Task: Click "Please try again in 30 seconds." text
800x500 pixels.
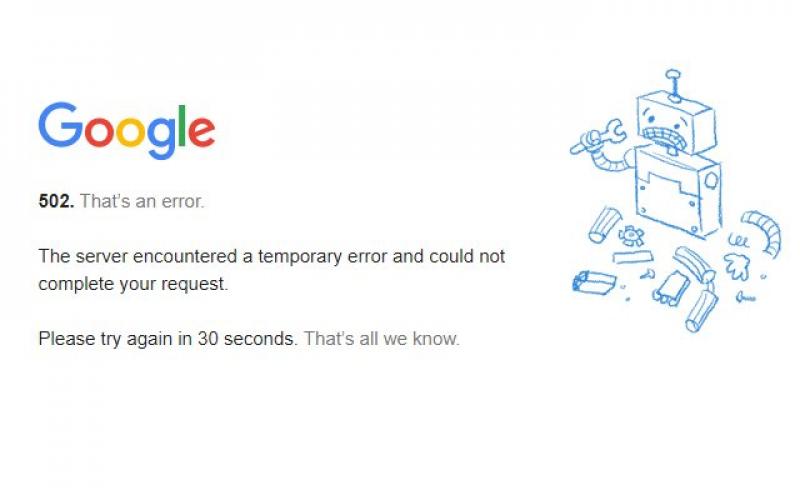Action: coord(168,339)
